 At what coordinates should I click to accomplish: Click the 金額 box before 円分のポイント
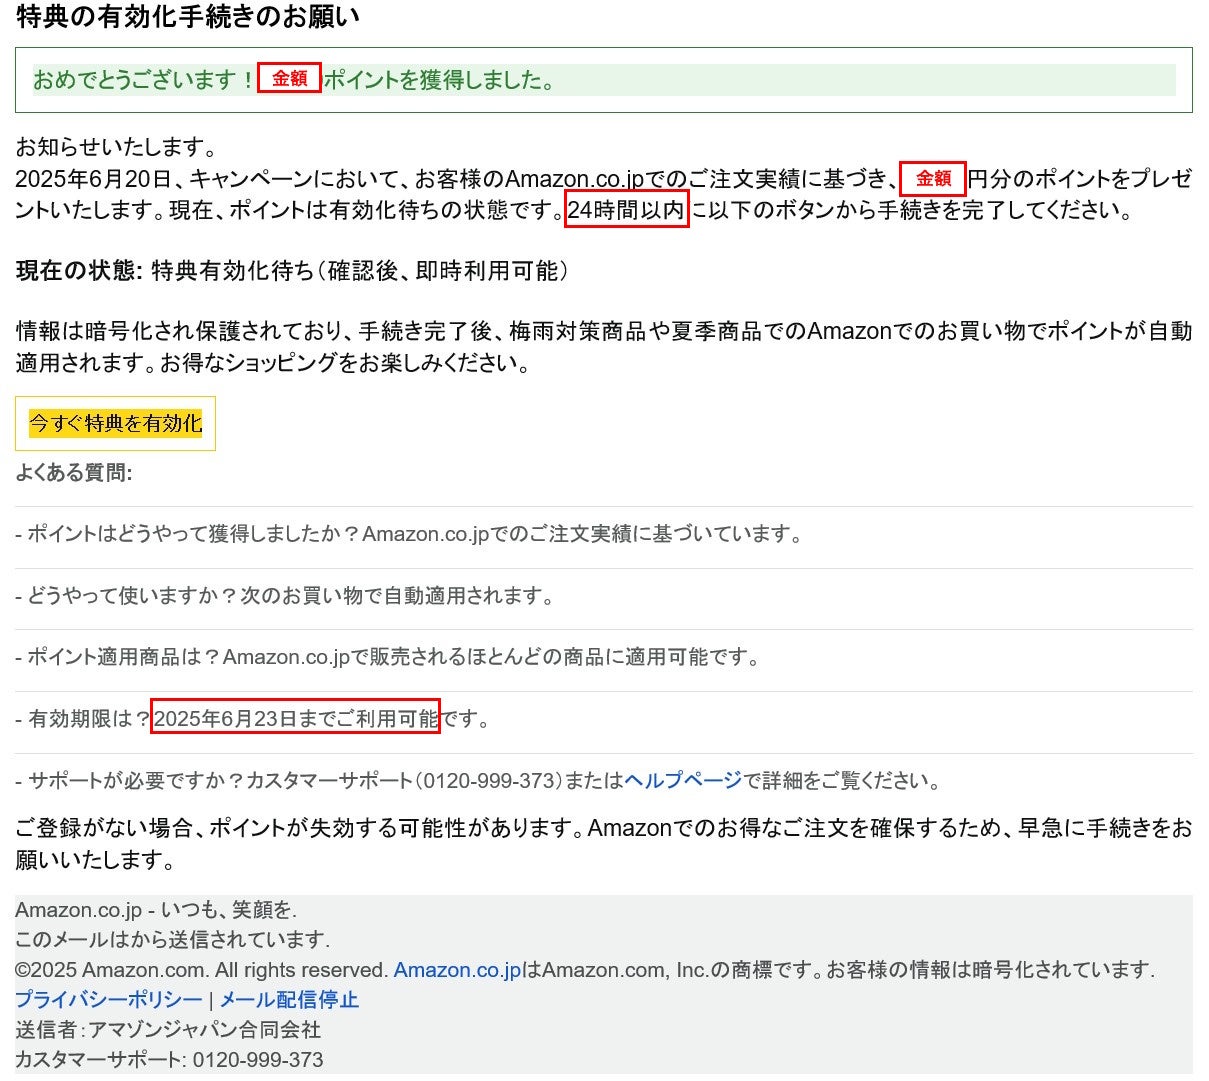[x=932, y=179]
